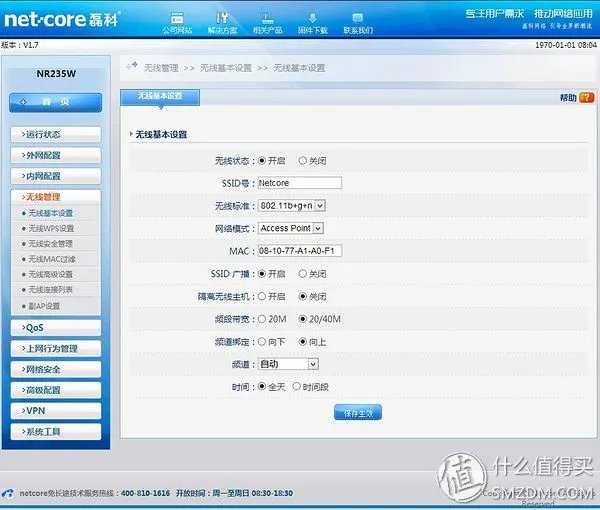600x510 pixels.
Task: Expand the 外网配置 menu
Action: [56, 155]
